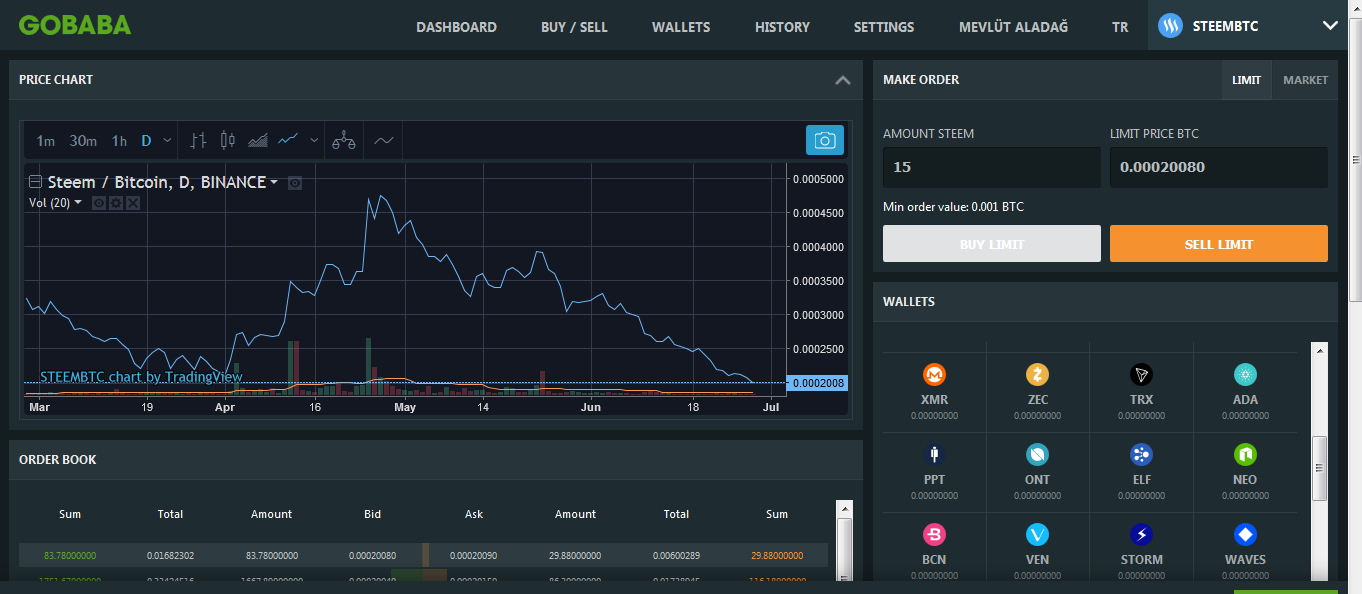This screenshot has height=594, width=1362.
Task: Click the STORM wallet coin icon
Action: (1141, 535)
